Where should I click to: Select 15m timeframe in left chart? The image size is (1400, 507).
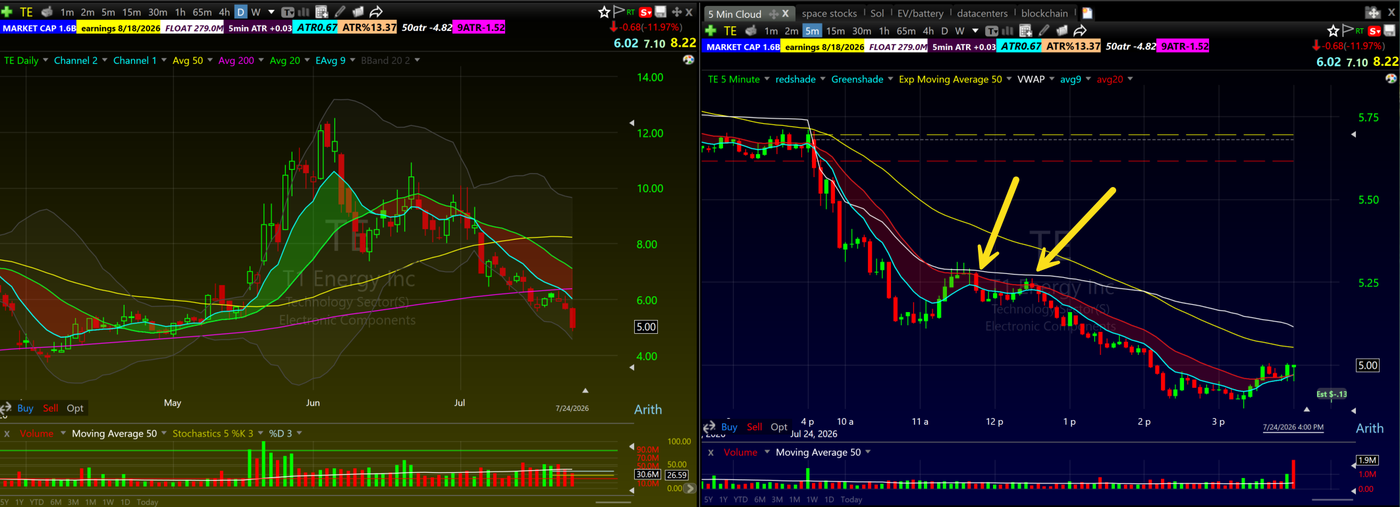pos(131,12)
